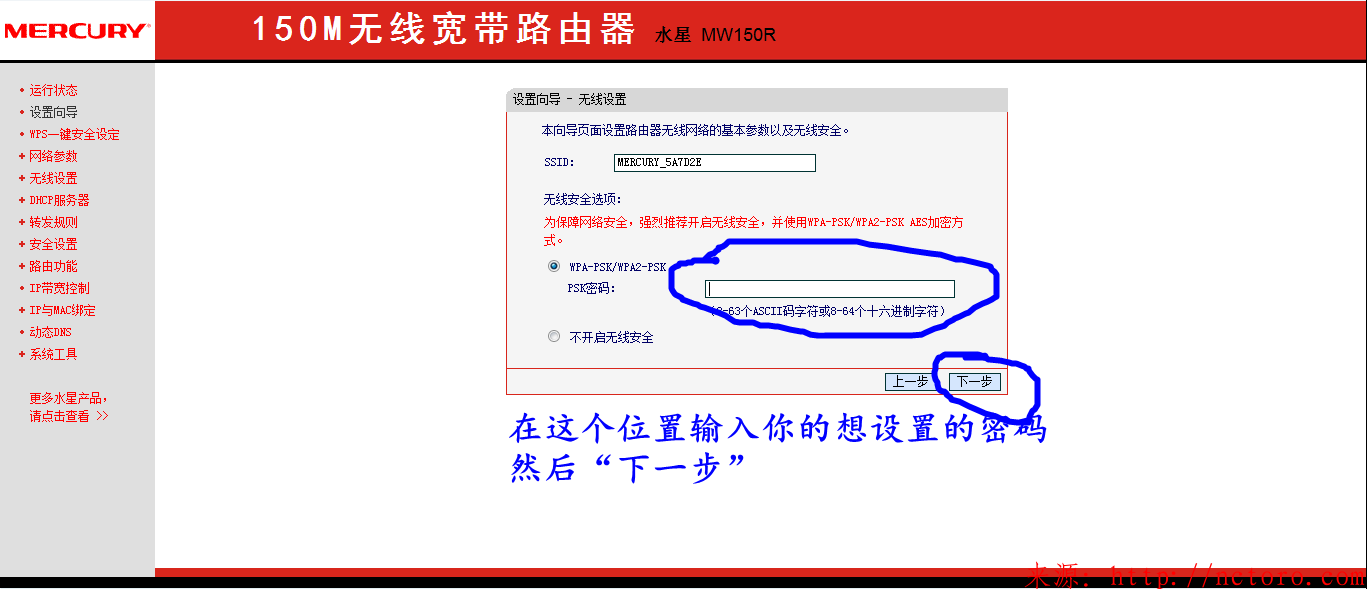Screen dimensions: 1367x589
Task: Expand 安全设置 menu
Action: pyautogui.click(x=53, y=244)
